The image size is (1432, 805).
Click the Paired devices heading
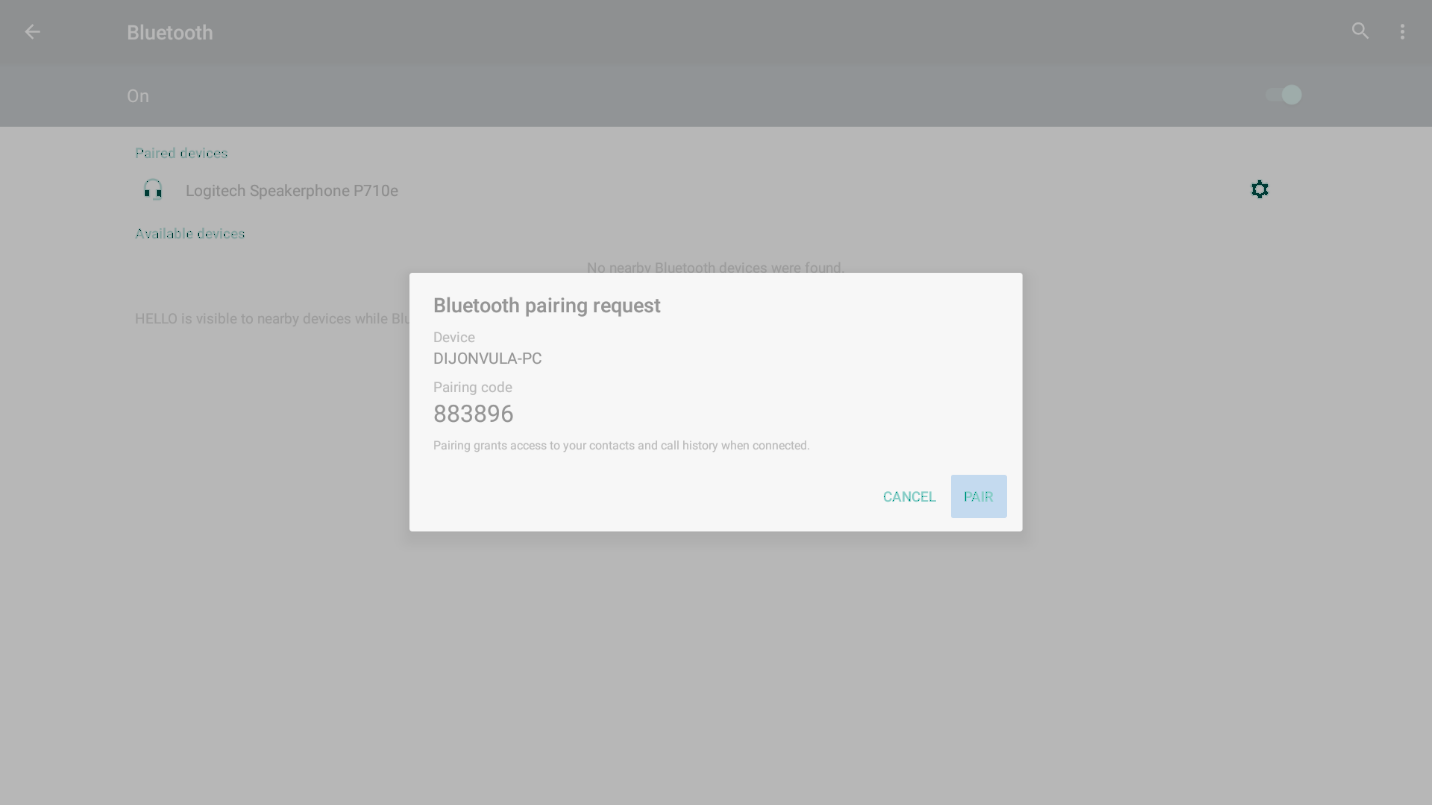click(x=181, y=153)
